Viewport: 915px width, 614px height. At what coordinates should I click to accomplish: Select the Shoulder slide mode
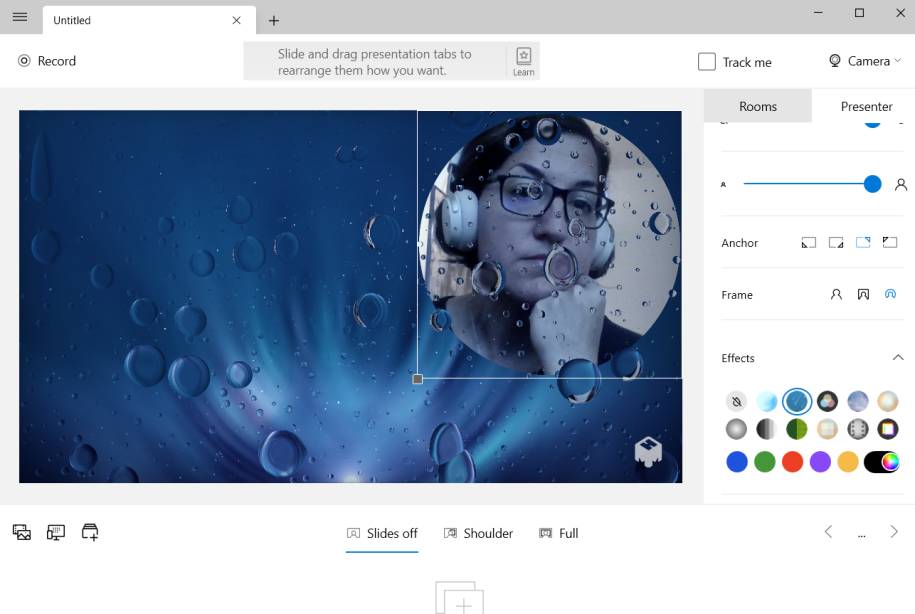click(478, 533)
